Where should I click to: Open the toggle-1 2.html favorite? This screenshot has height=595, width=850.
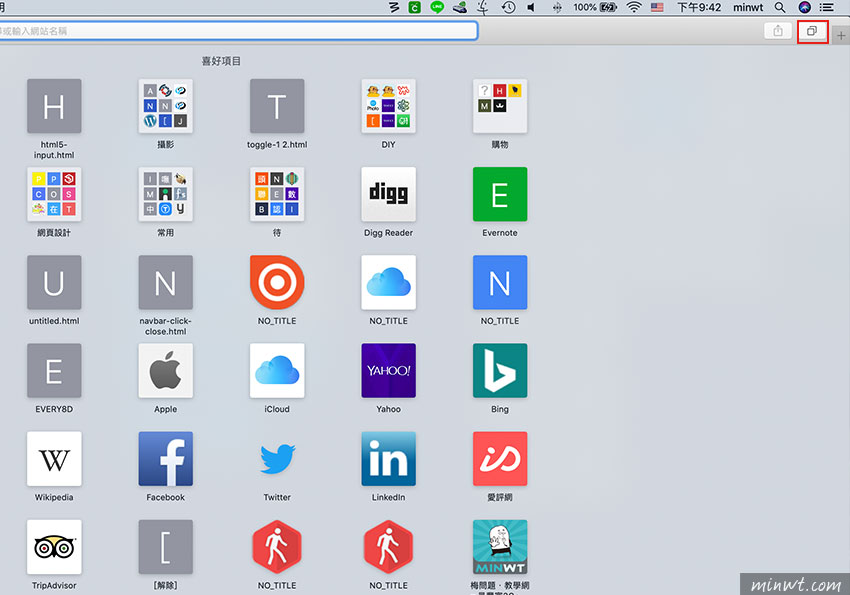277,106
